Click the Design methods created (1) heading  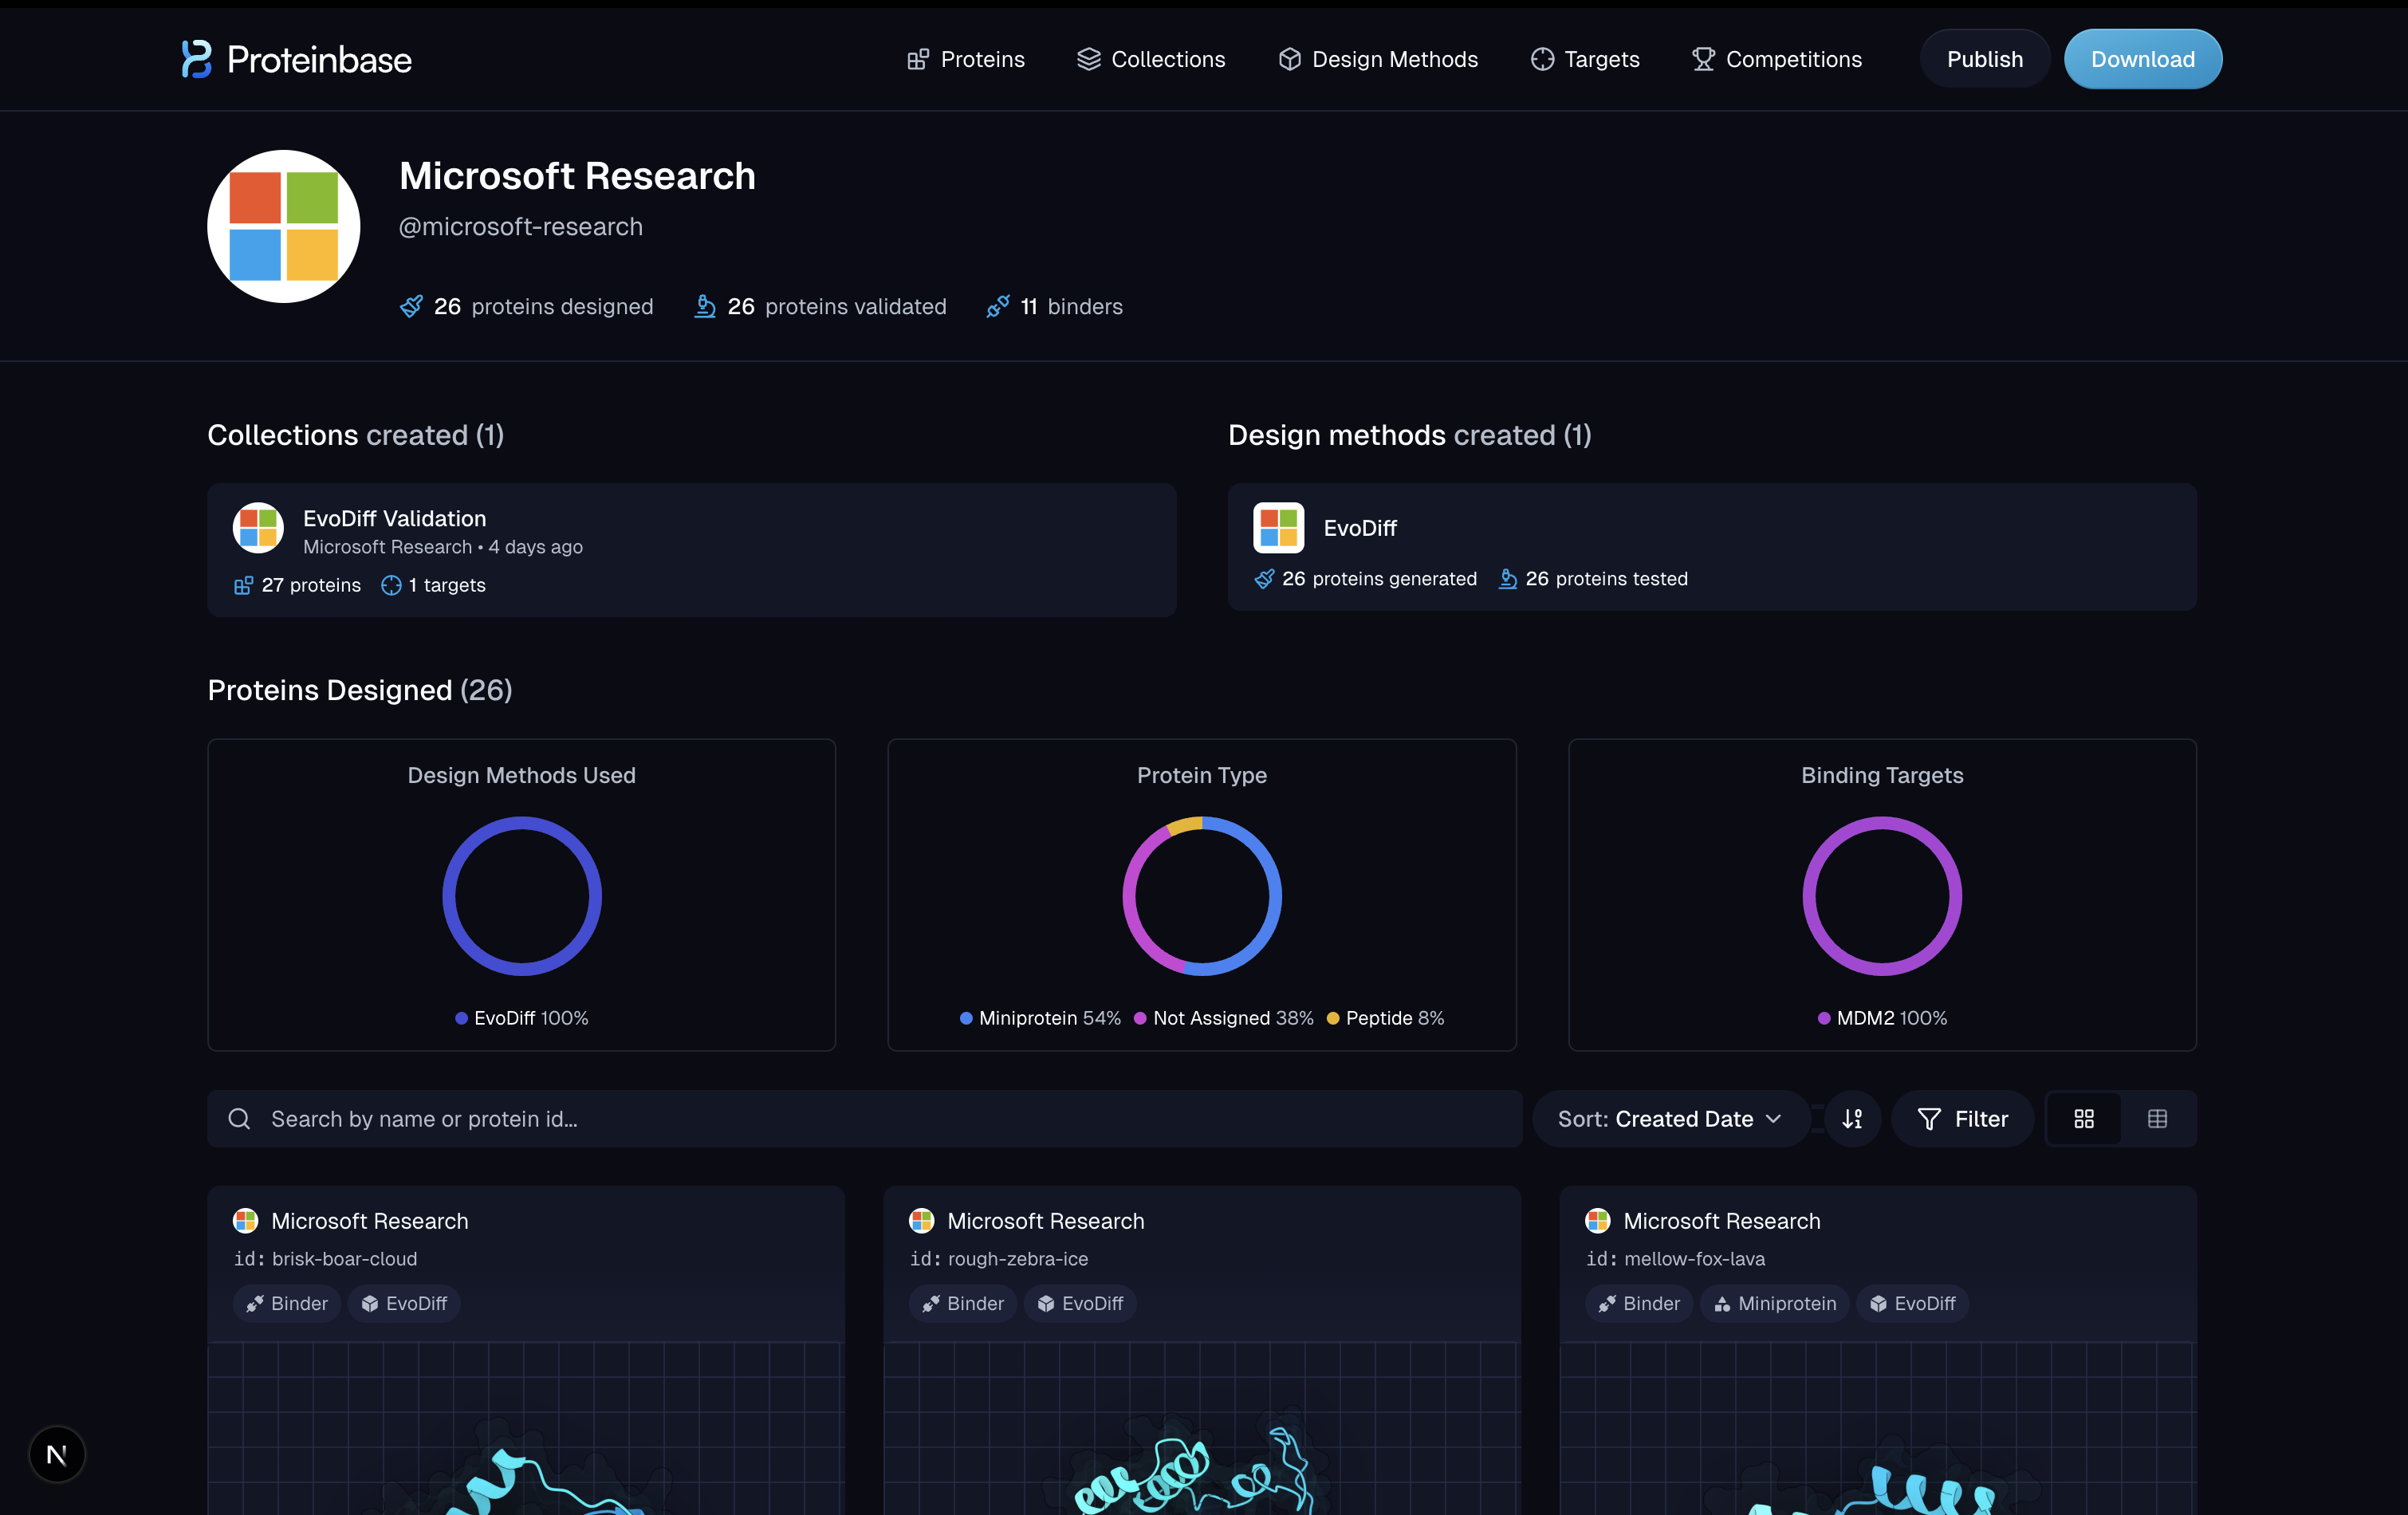coord(1410,435)
